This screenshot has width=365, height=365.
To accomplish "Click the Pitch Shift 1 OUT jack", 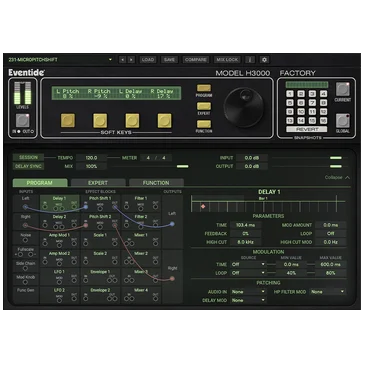I will (115, 207).
